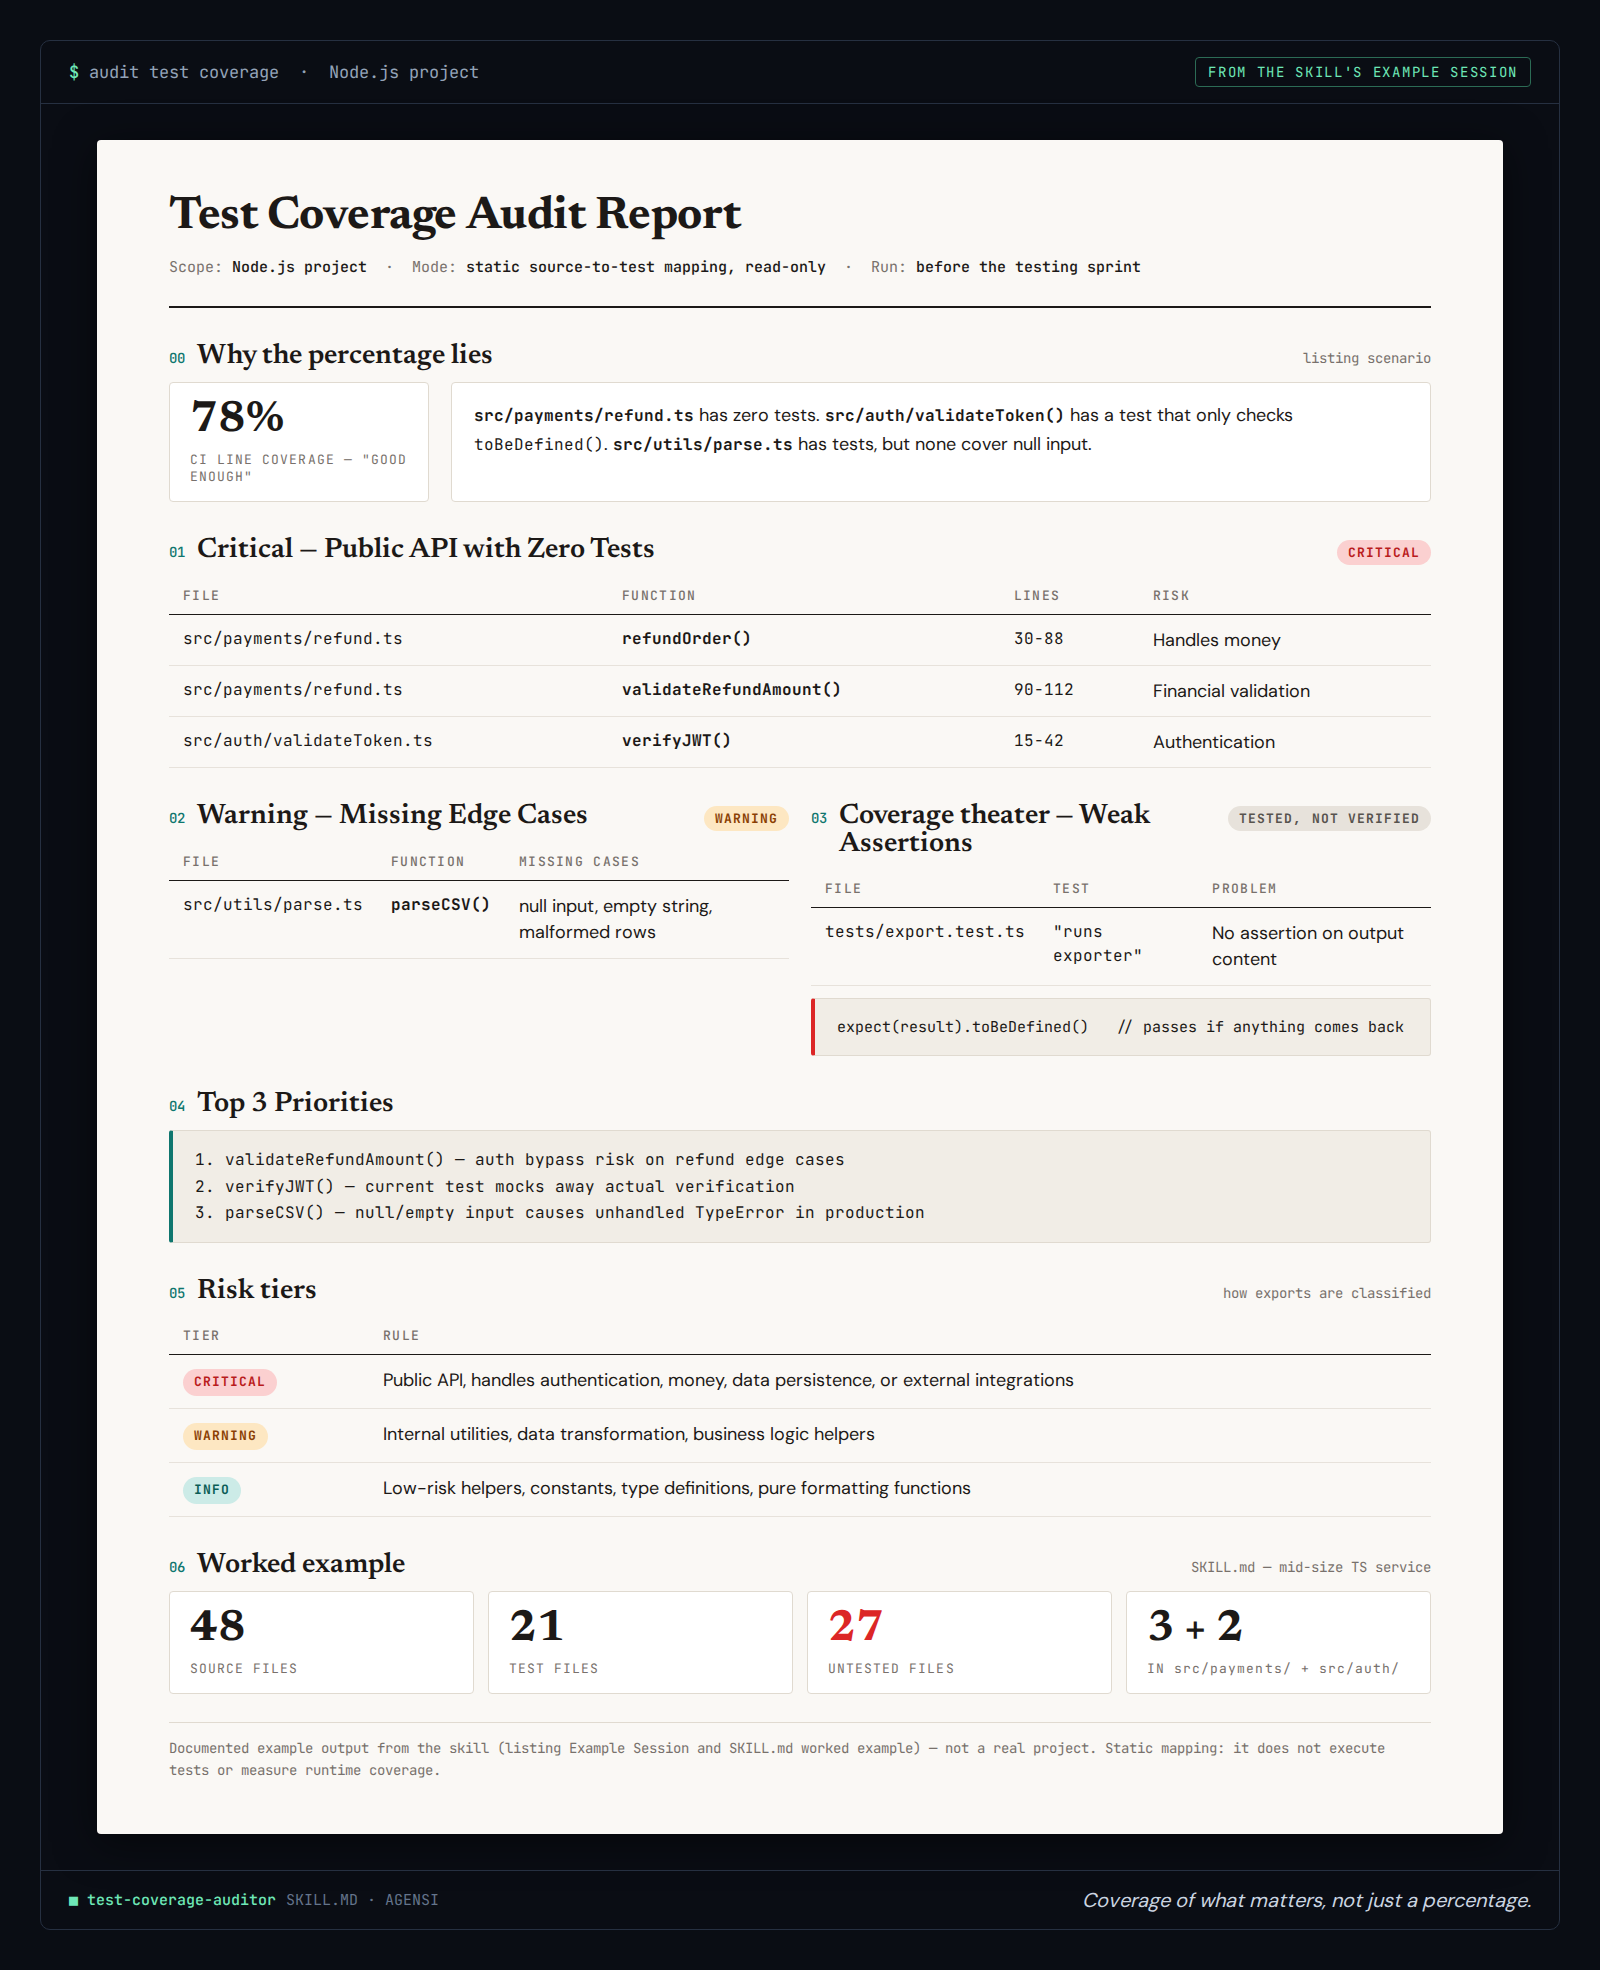Click the green dollar prompt symbol

click(74, 72)
